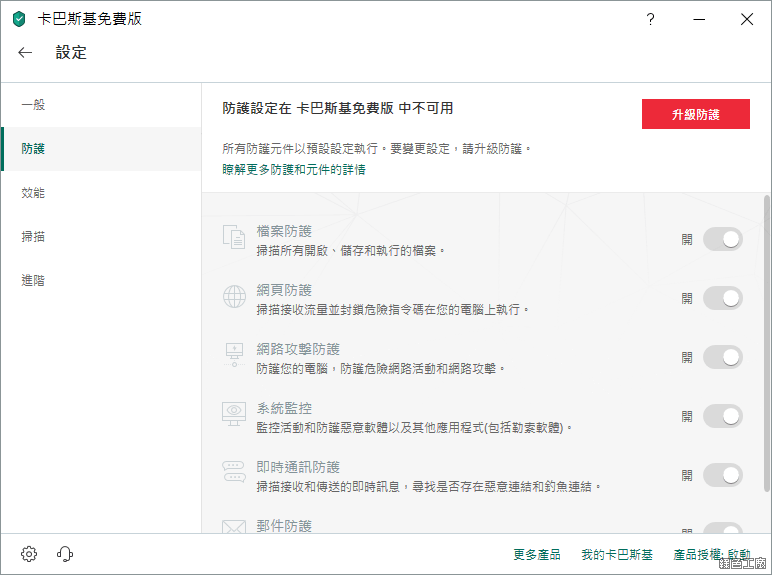The width and height of the screenshot is (772, 575).
Task: Toggle the 系統監控 switch
Action: tap(723, 416)
